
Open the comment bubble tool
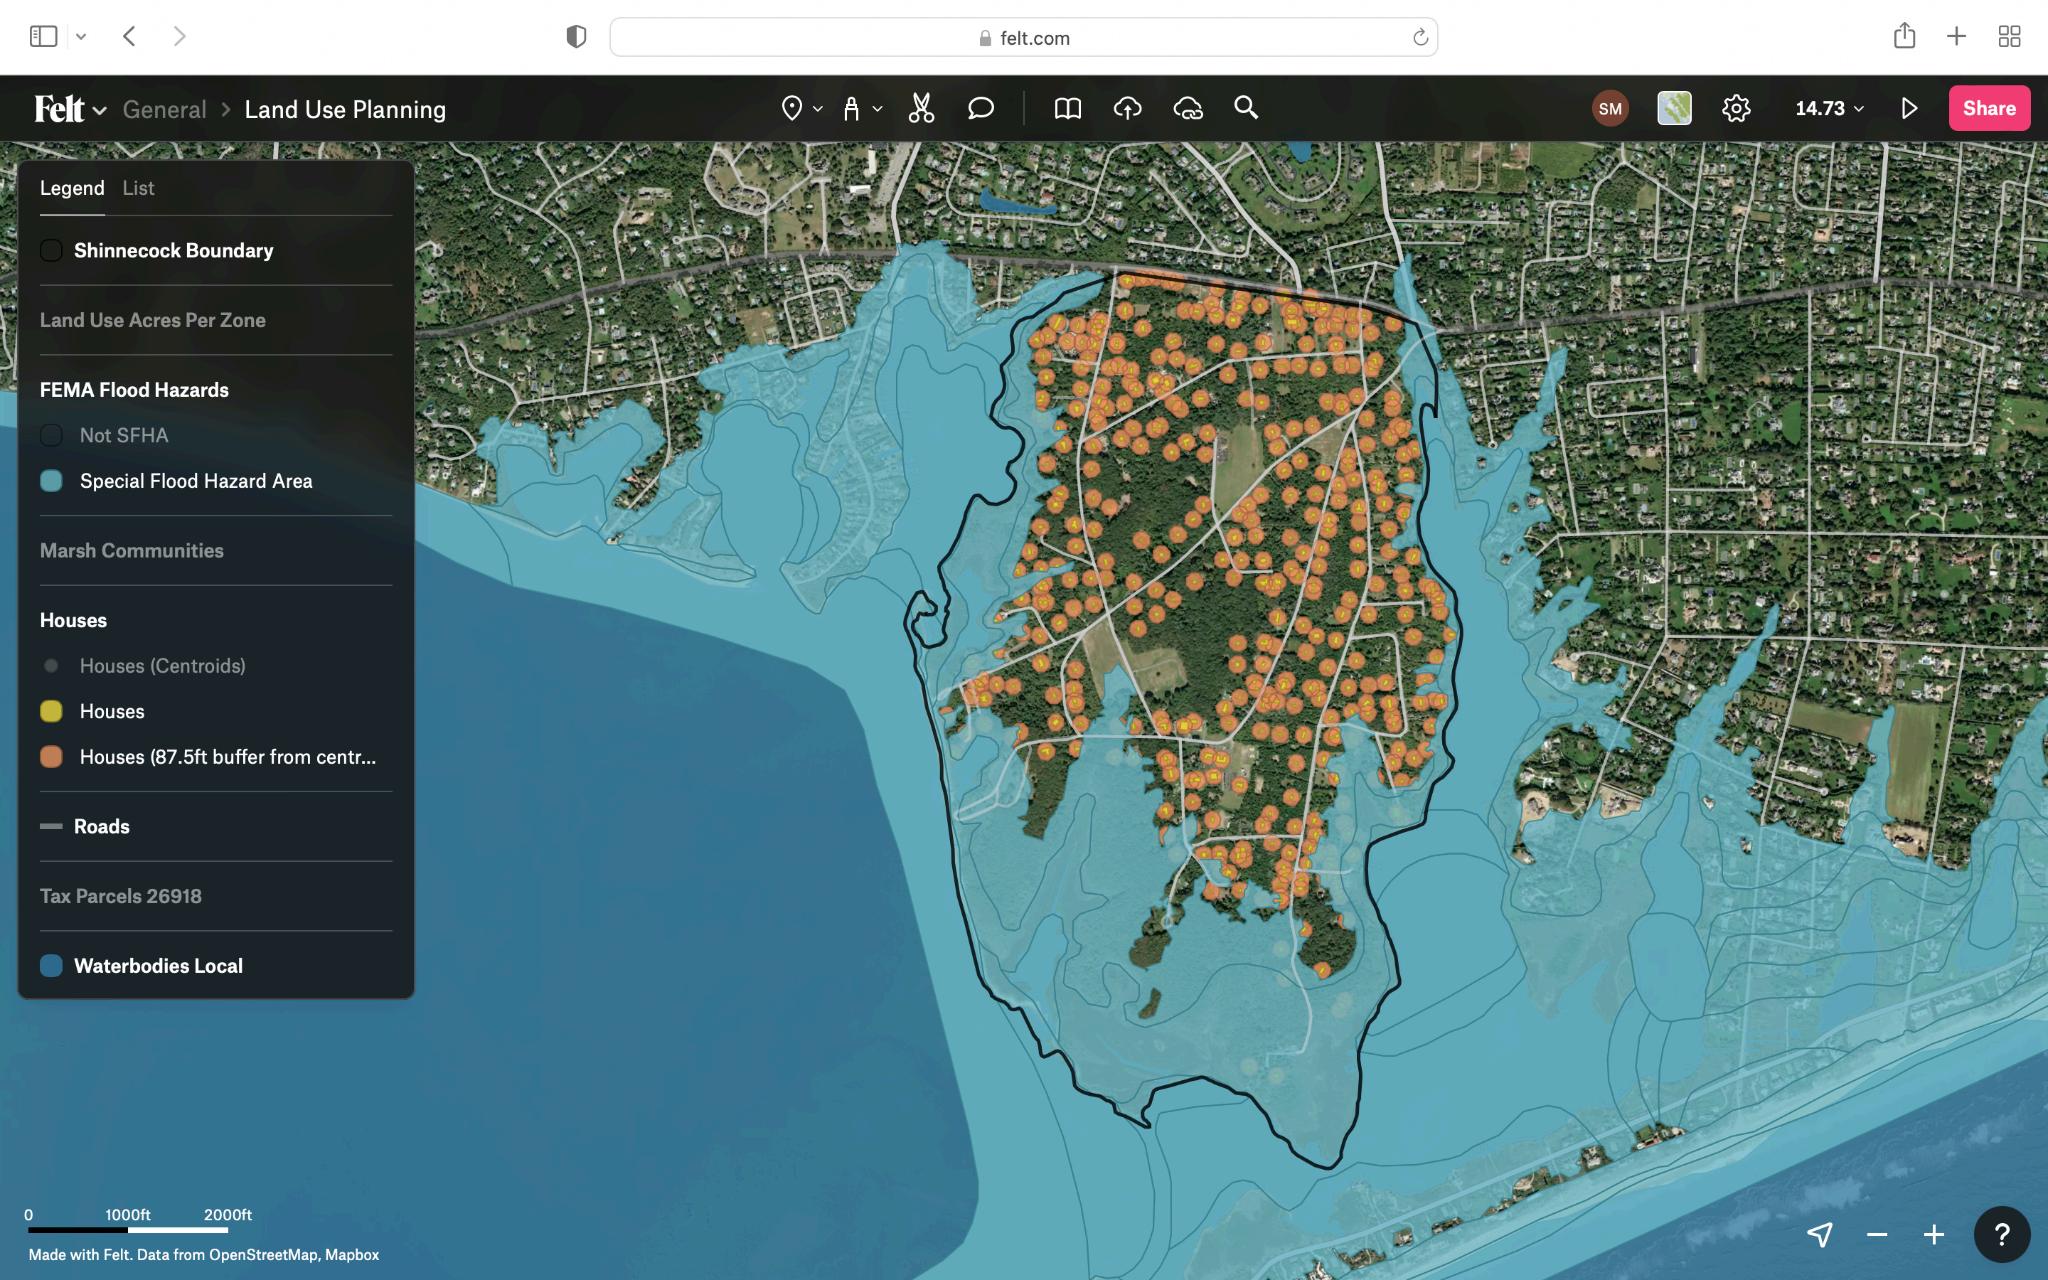click(980, 108)
